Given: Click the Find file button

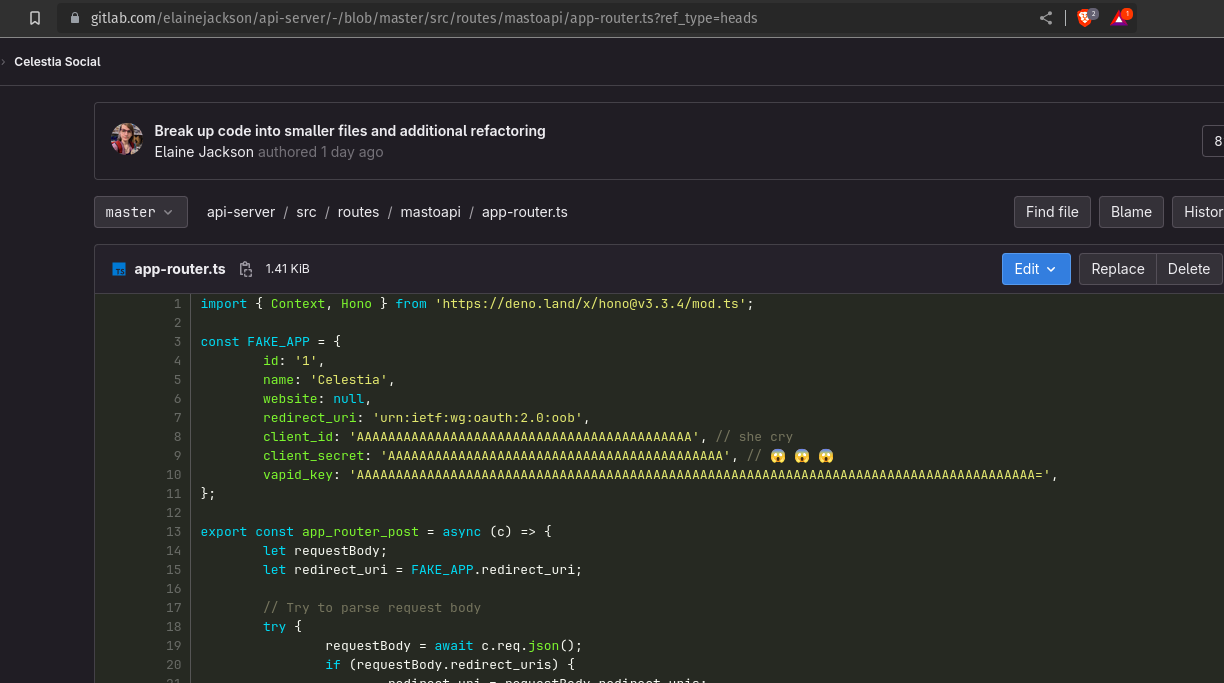Looking at the screenshot, I should 1052,212.
